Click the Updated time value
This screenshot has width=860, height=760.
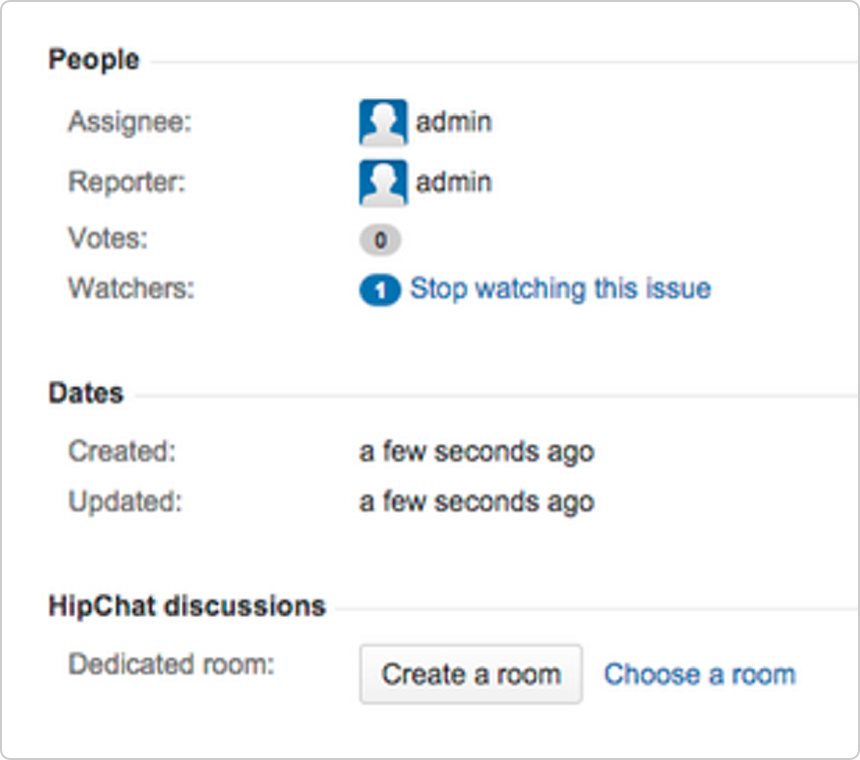pos(476,501)
